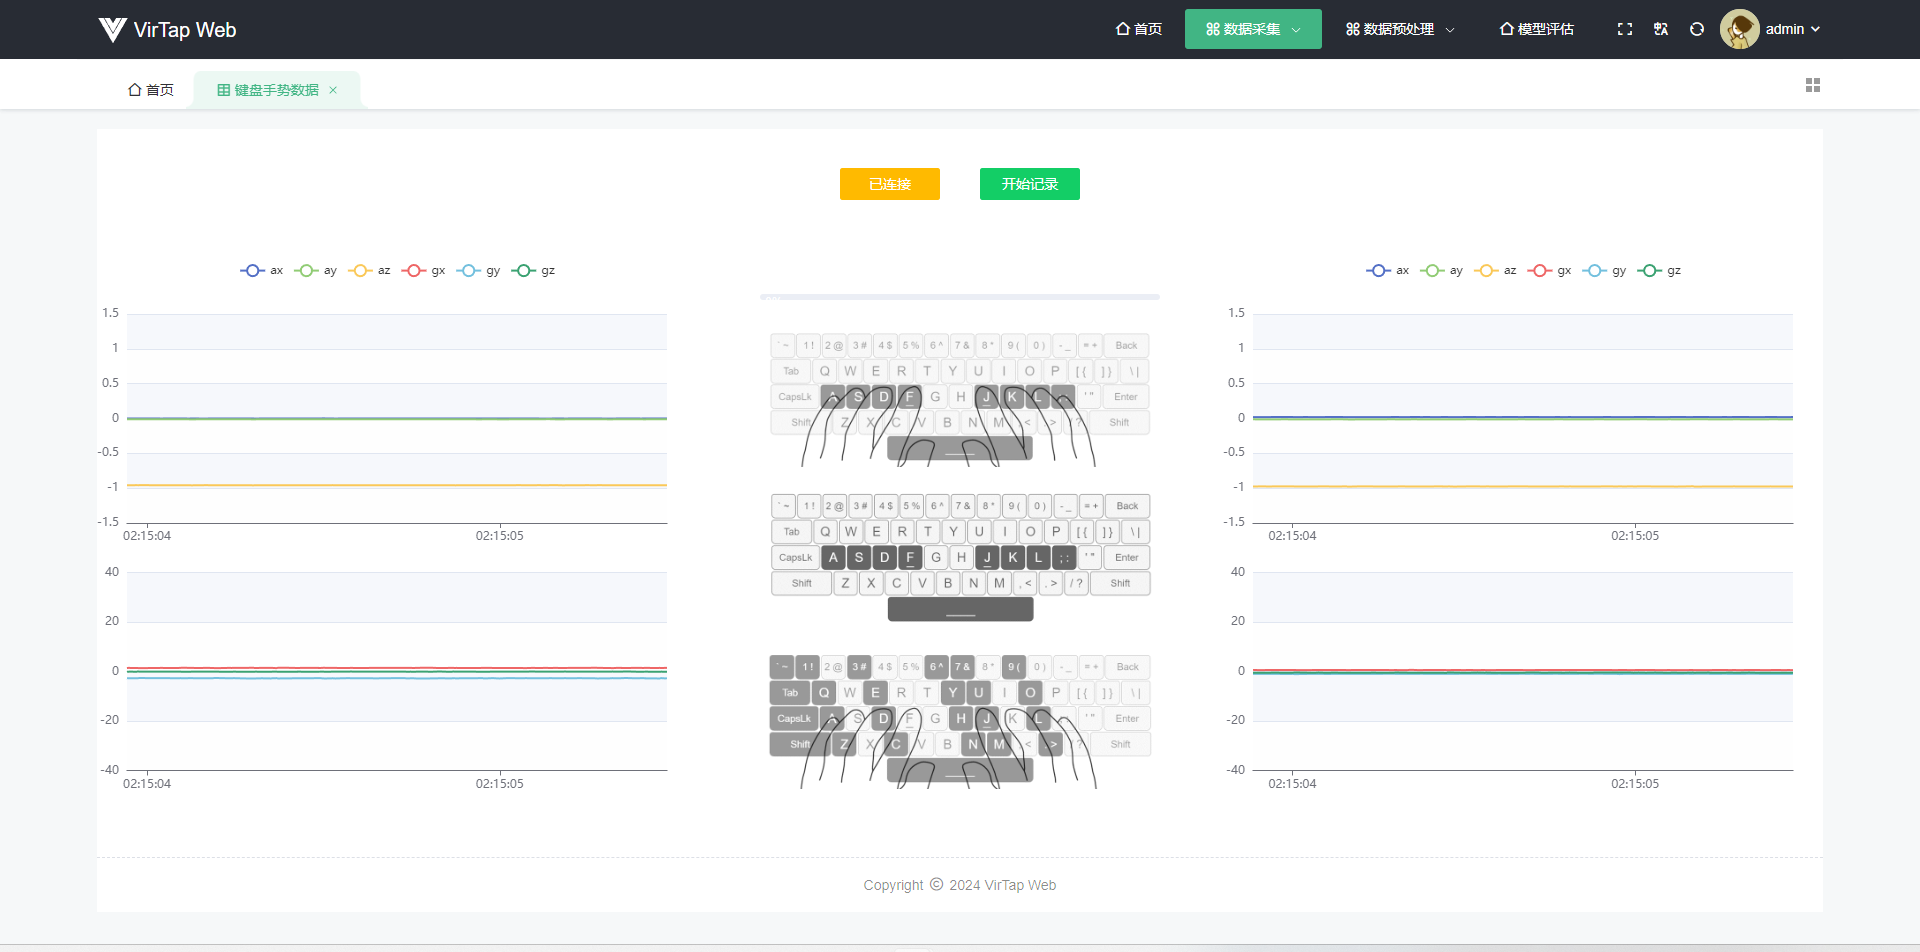Go to 模型评估 in navigation bar
The image size is (1920, 952).
[1536, 30]
